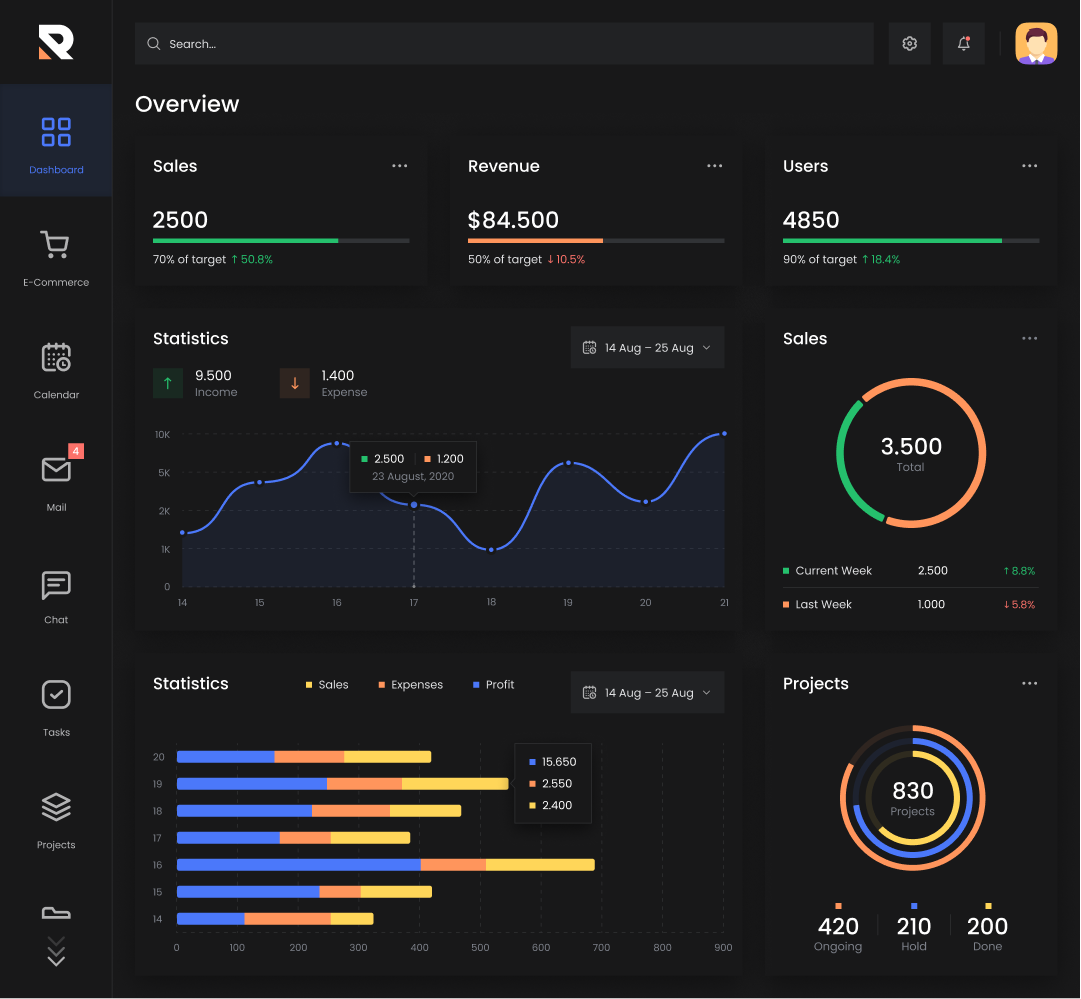The image size is (1081, 999).
Task: Open Mail with 4 unread badge
Action: coord(56,470)
